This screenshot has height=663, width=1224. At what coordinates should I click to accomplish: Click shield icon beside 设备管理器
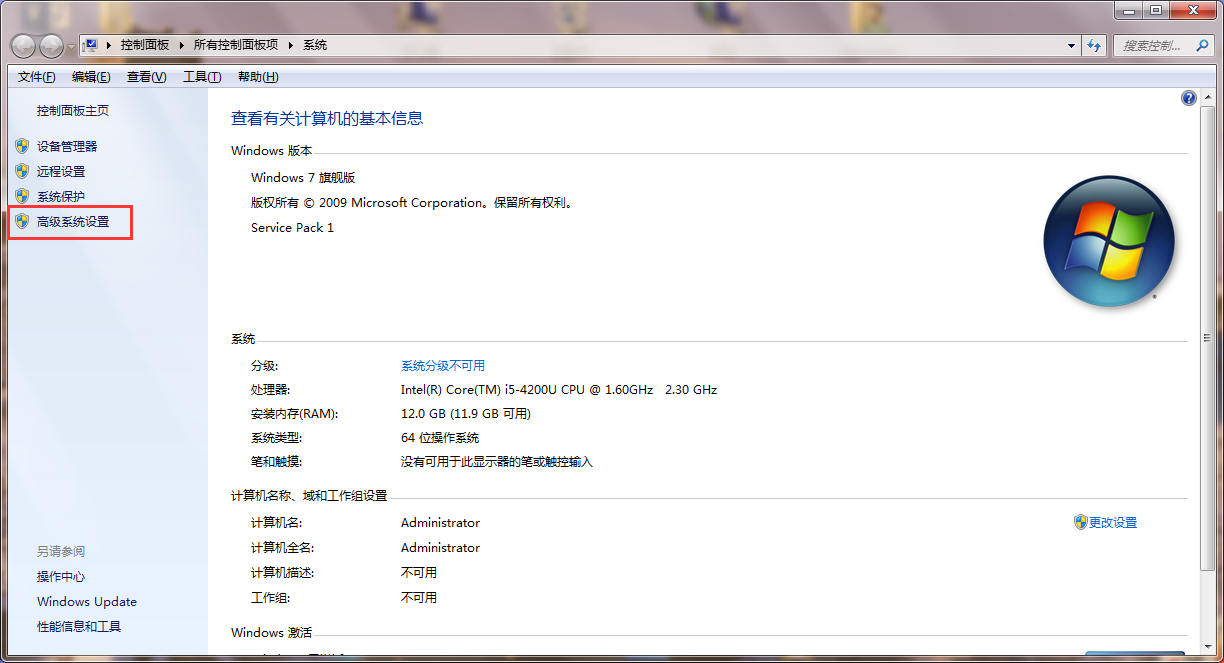[22, 146]
